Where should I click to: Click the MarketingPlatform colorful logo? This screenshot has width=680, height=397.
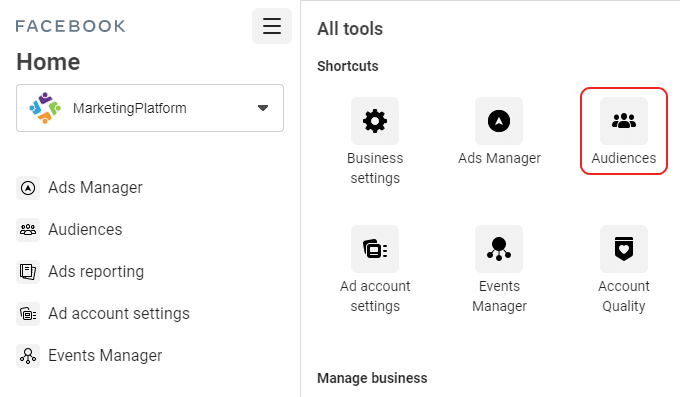coord(45,108)
